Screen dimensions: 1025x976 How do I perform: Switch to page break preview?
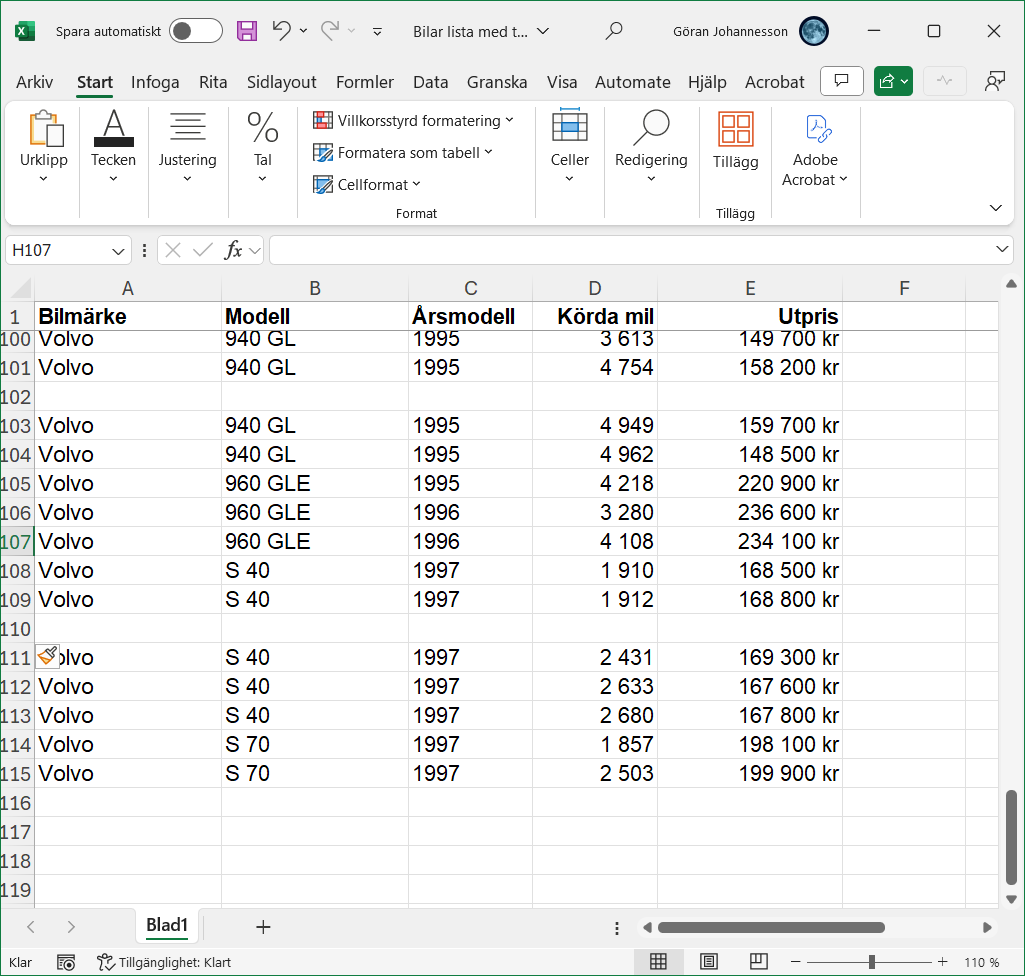click(758, 962)
